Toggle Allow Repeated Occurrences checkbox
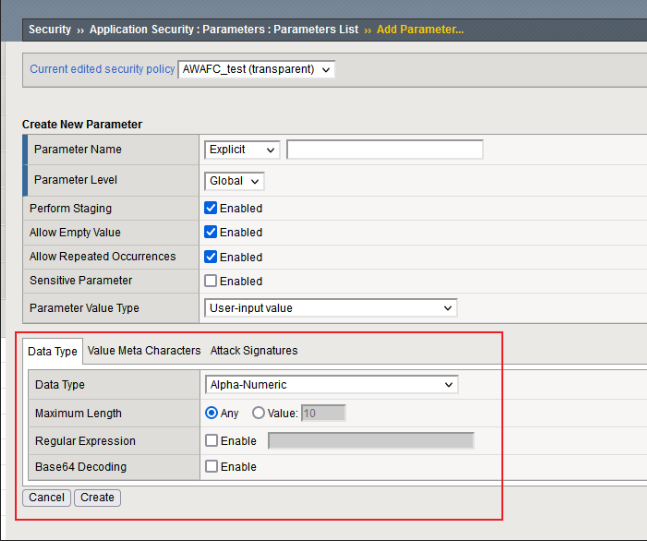This screenshot has width=647, height=541. (x=211, y=257)
